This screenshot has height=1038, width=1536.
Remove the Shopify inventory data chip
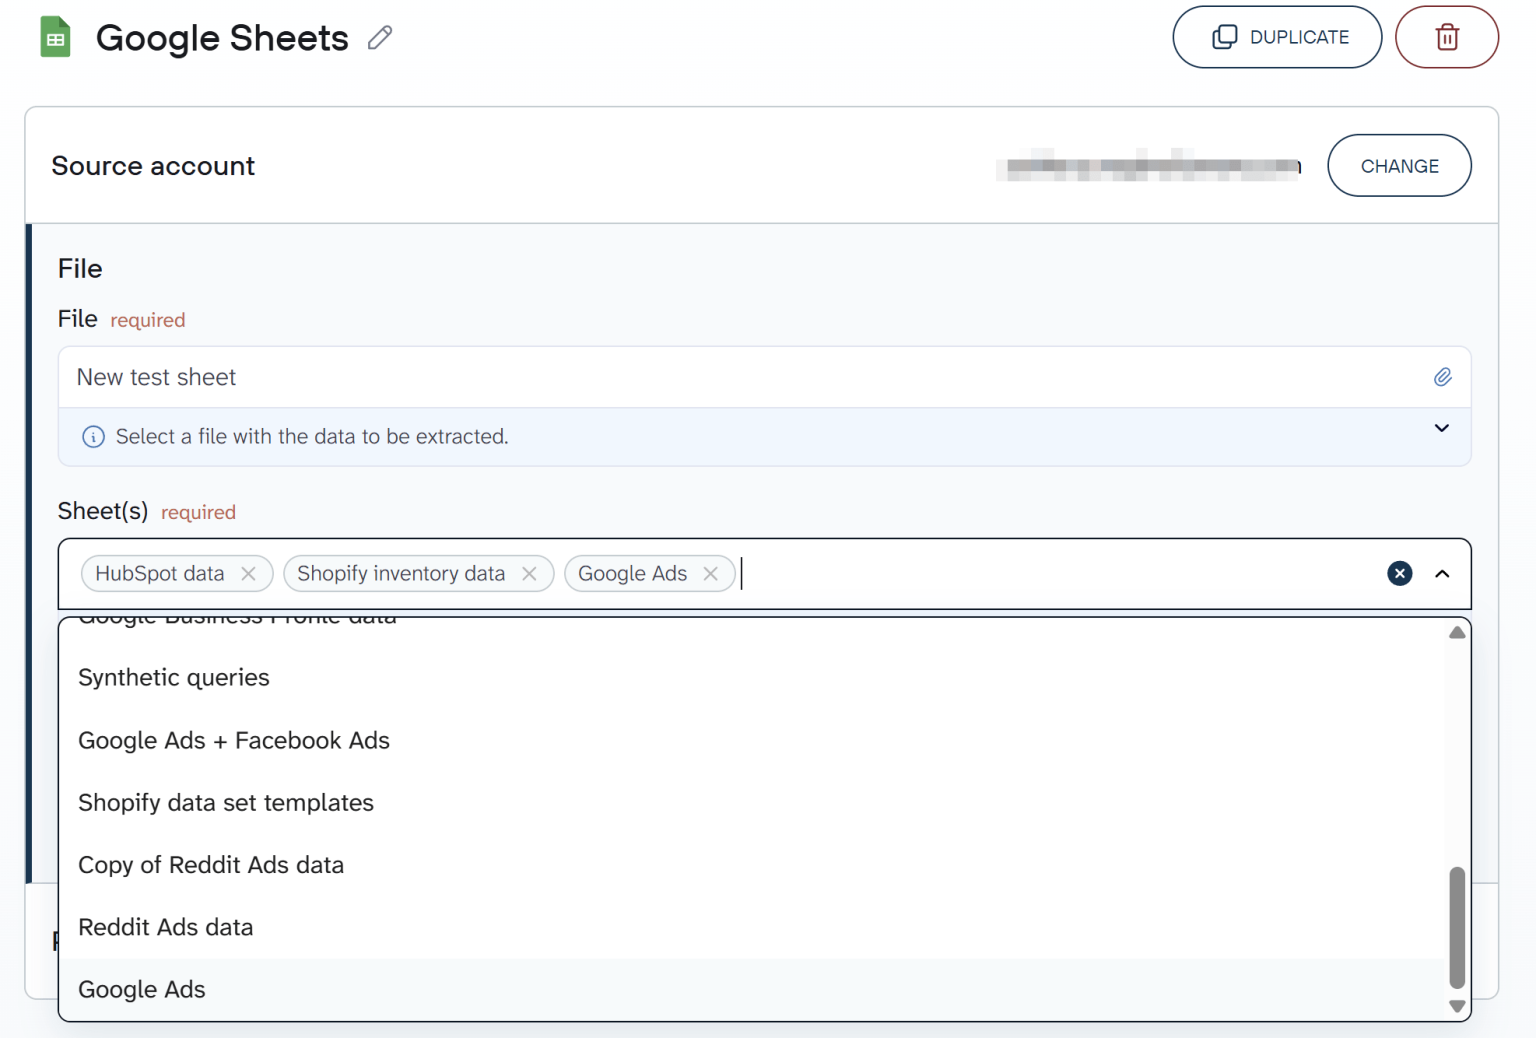[530, 574]
